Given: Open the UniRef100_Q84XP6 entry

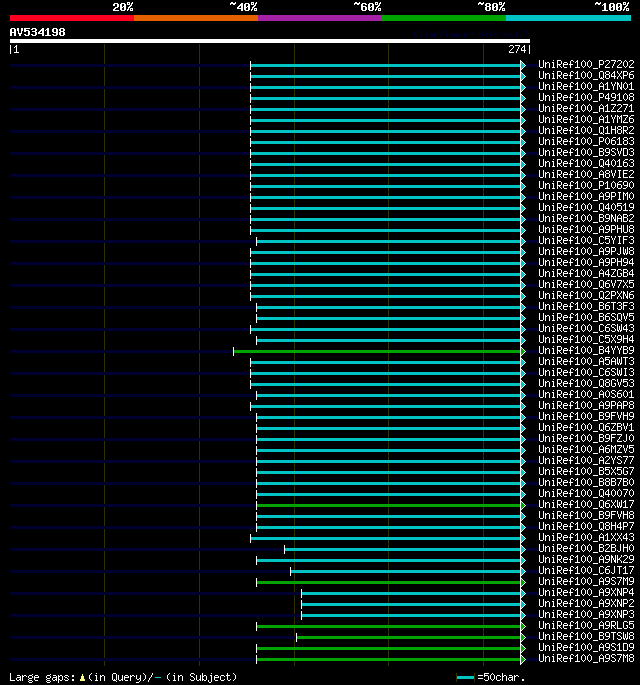Looking at the screenshot, I should pyautogui.click(x=586, y=75).
